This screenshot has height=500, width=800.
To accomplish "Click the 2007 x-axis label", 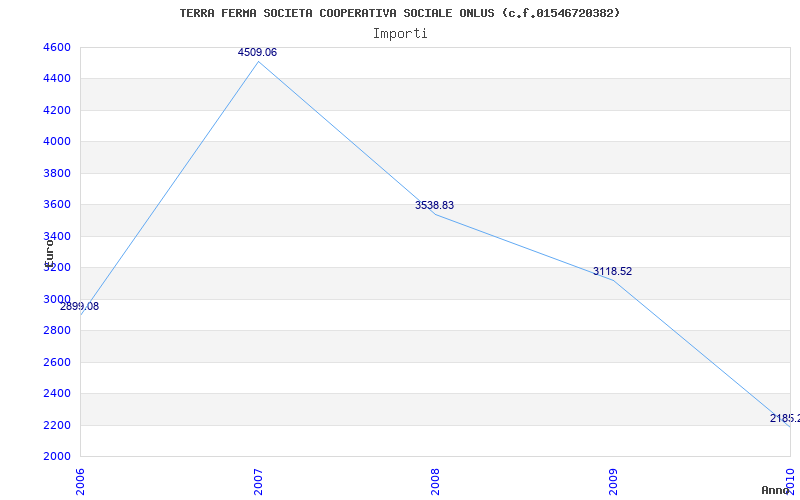I will 258,482.
